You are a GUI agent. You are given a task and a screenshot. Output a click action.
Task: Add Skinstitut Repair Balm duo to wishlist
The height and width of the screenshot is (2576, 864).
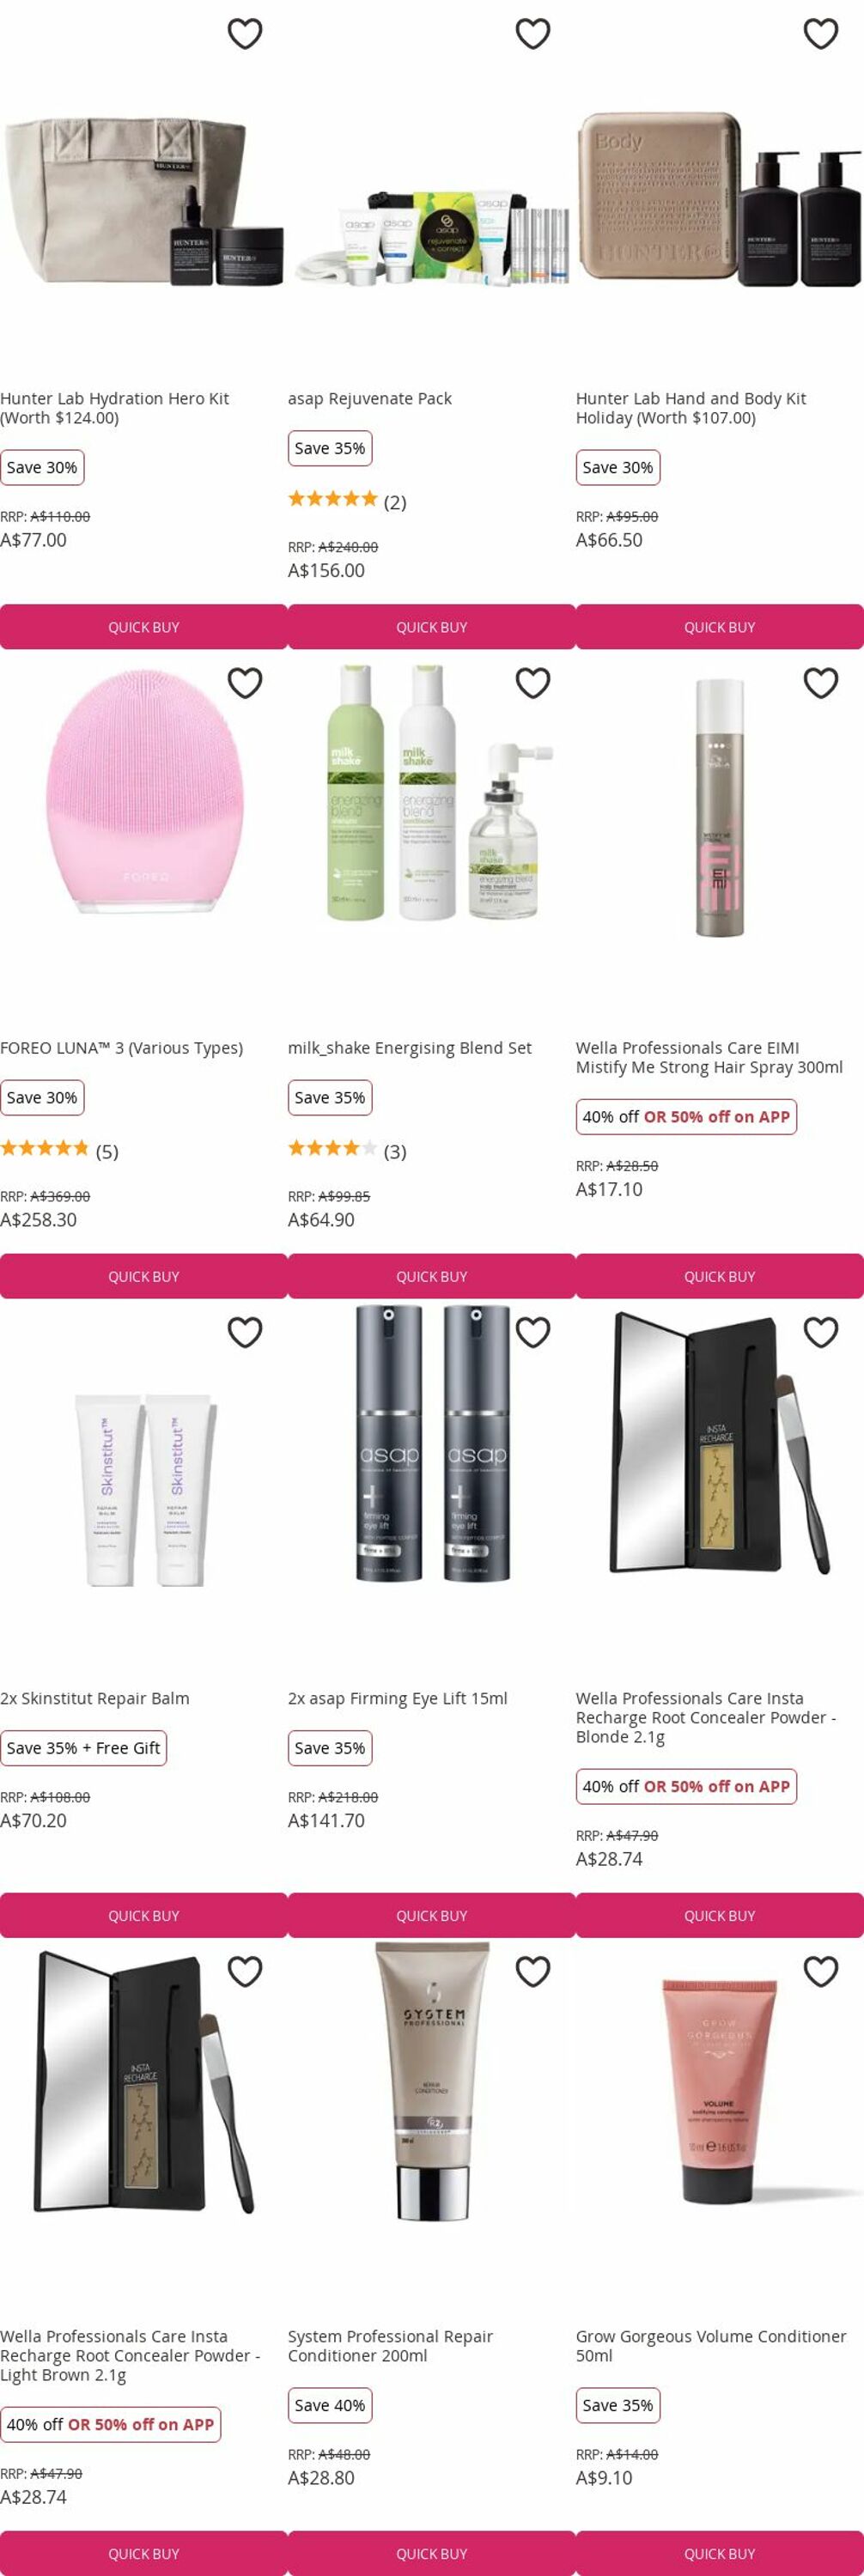click(245, 1332)
